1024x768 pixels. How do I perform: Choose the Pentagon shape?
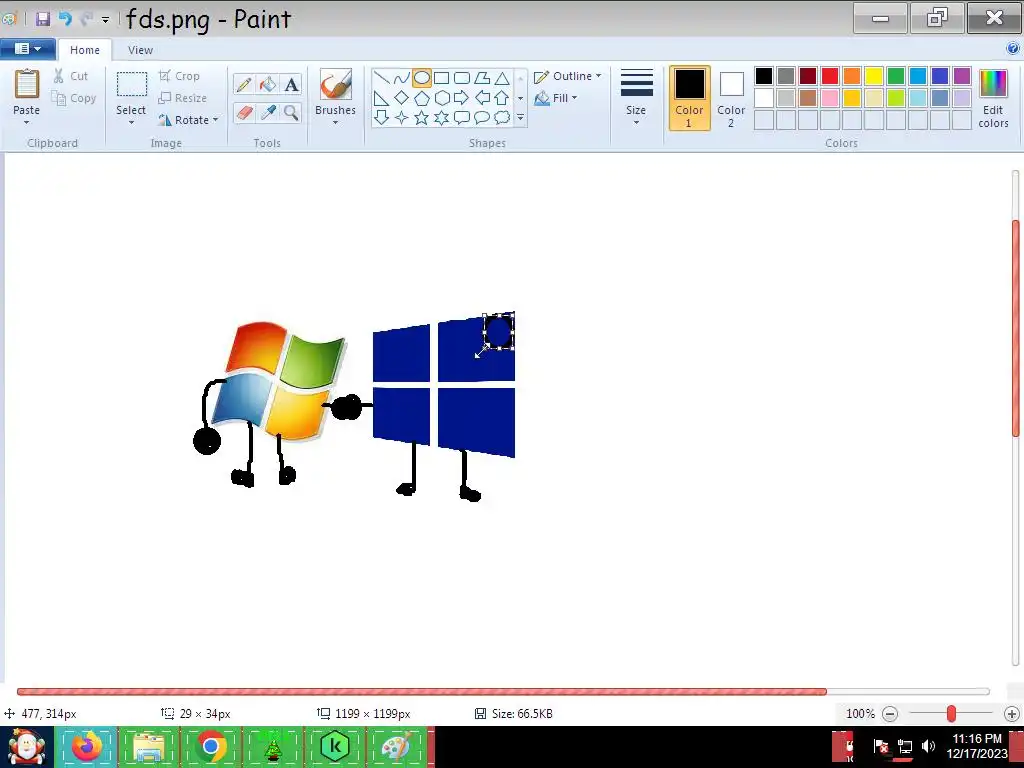(x=422, y=98)
